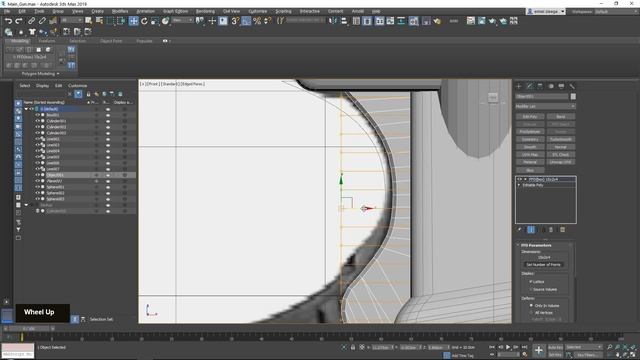The image size is (640, 360).
Task: Activate the Select and Rotate tool
Action: (x=144, y=21)
